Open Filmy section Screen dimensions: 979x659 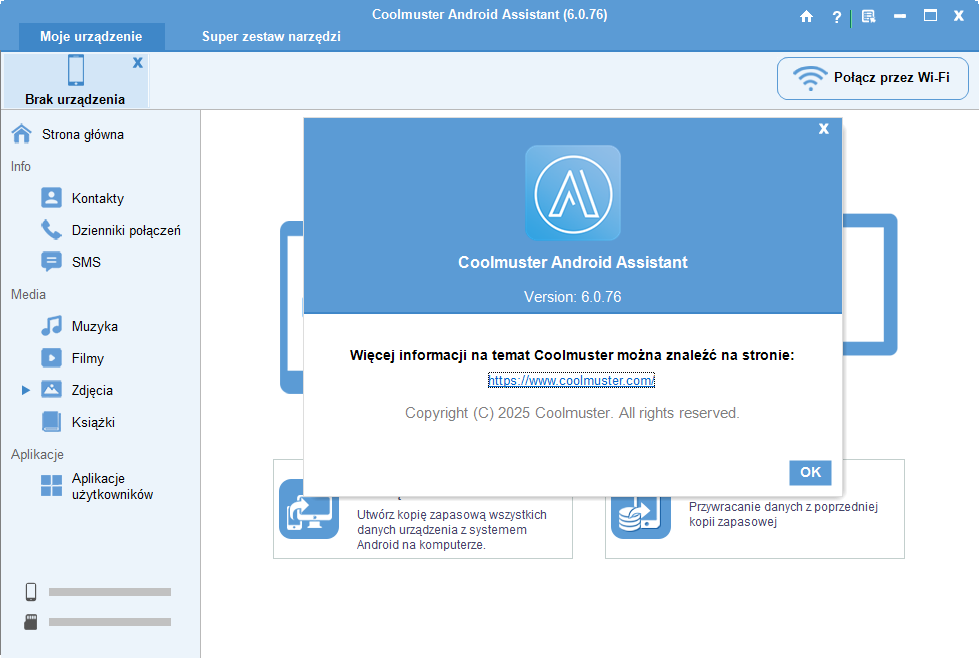click(87, 359)
